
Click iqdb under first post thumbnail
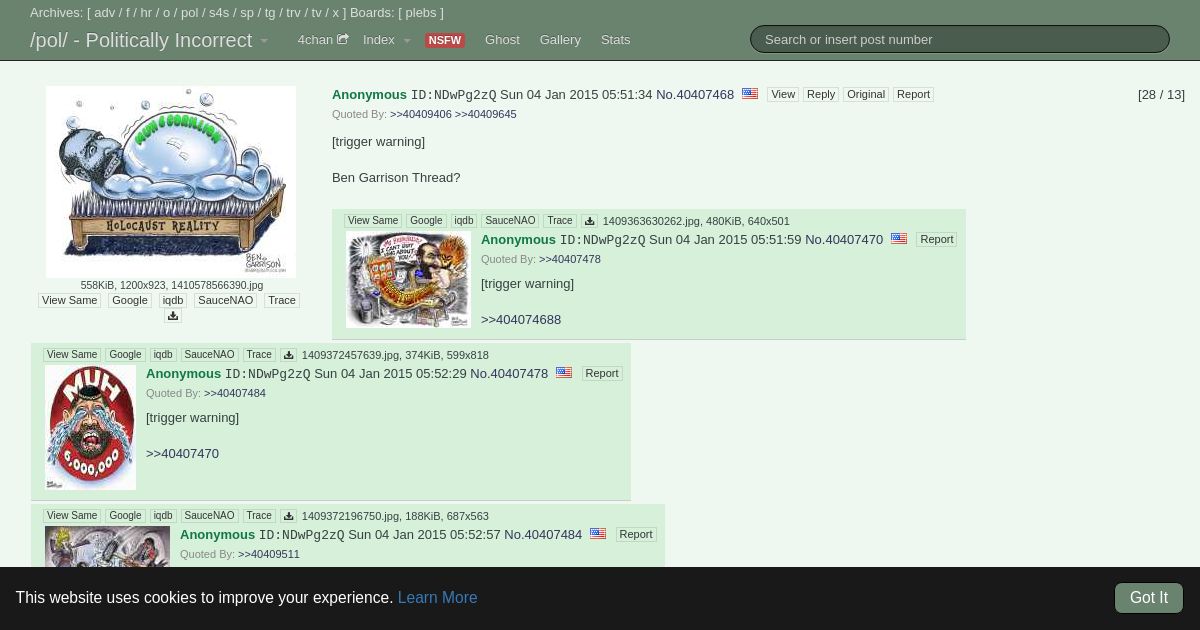coord(173,300)
